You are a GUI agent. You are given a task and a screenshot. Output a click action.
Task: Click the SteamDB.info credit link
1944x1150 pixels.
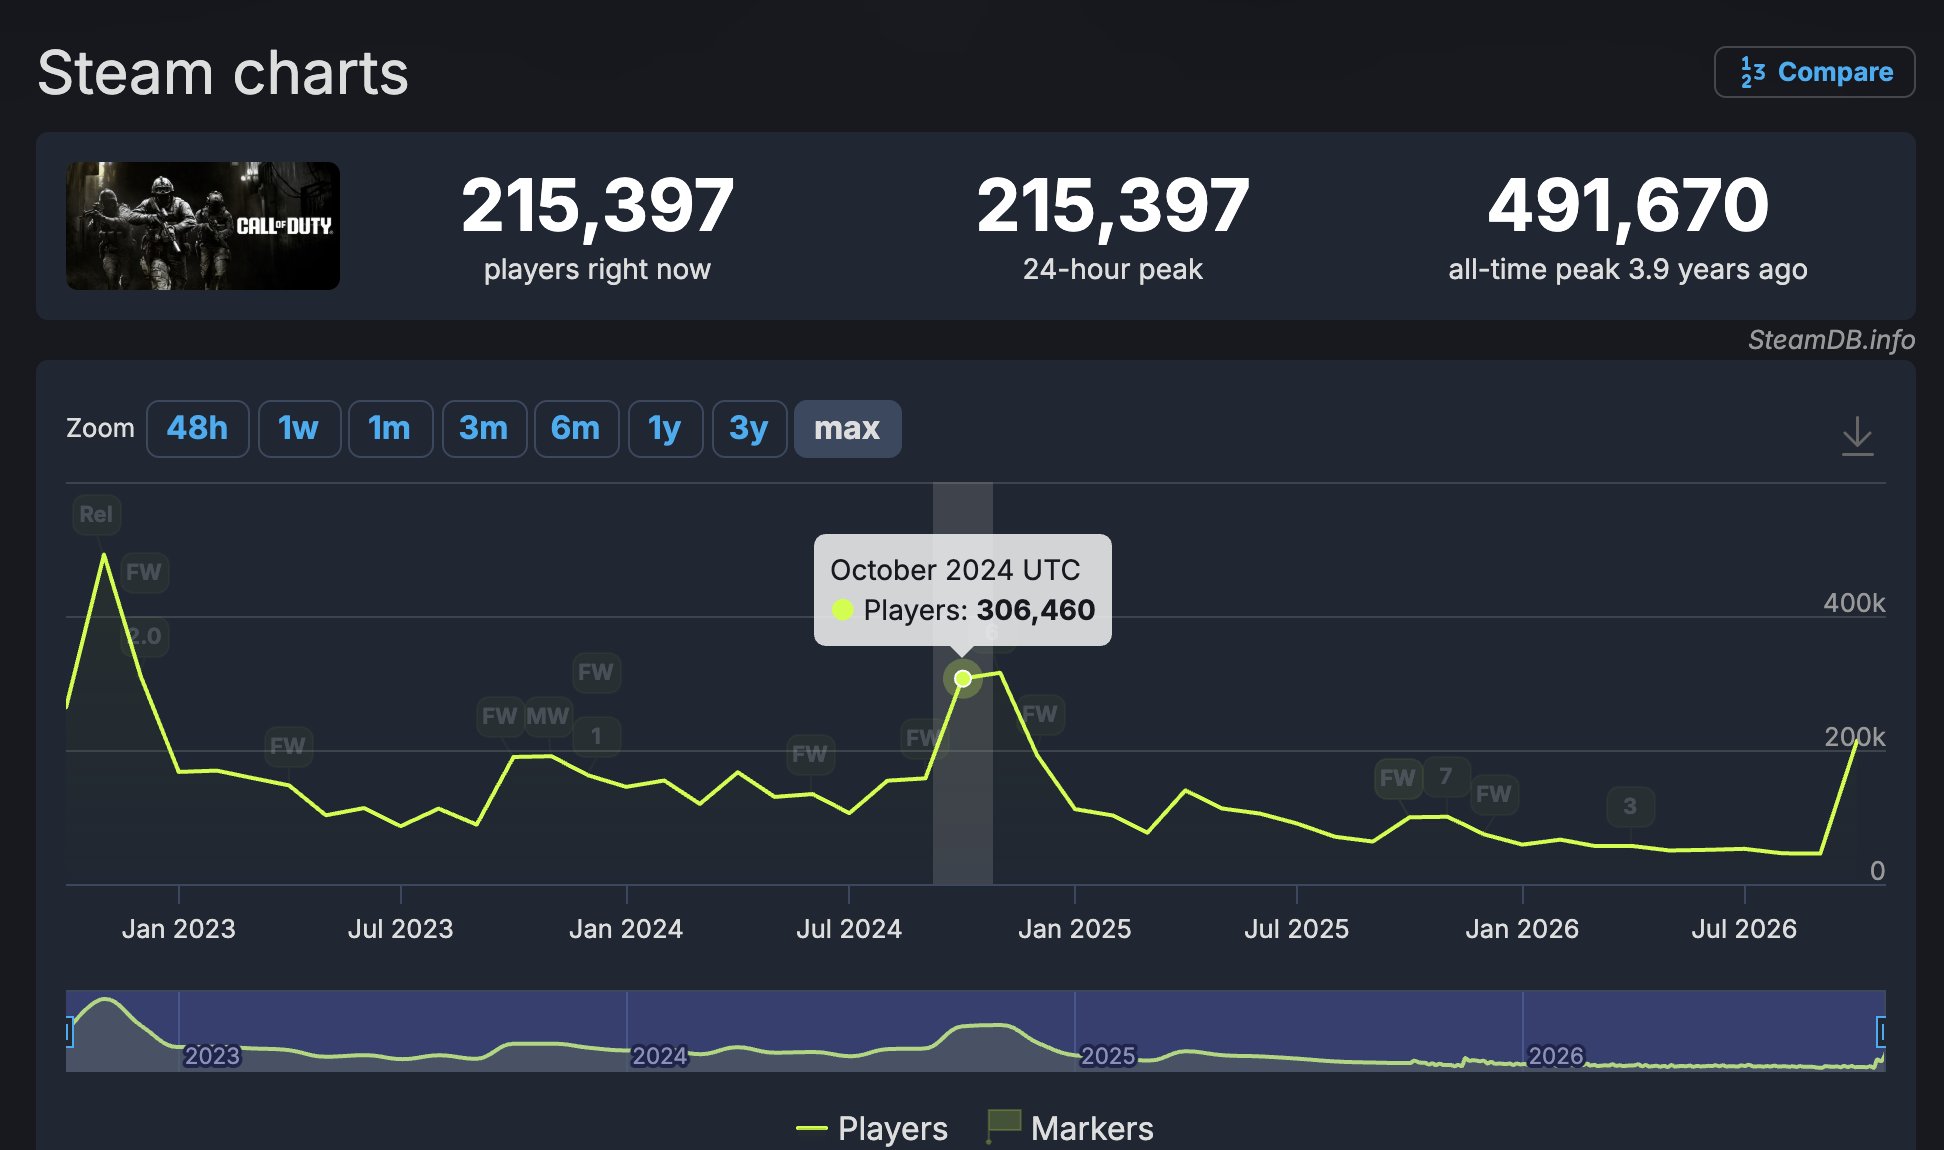[x=1831, y=340]
